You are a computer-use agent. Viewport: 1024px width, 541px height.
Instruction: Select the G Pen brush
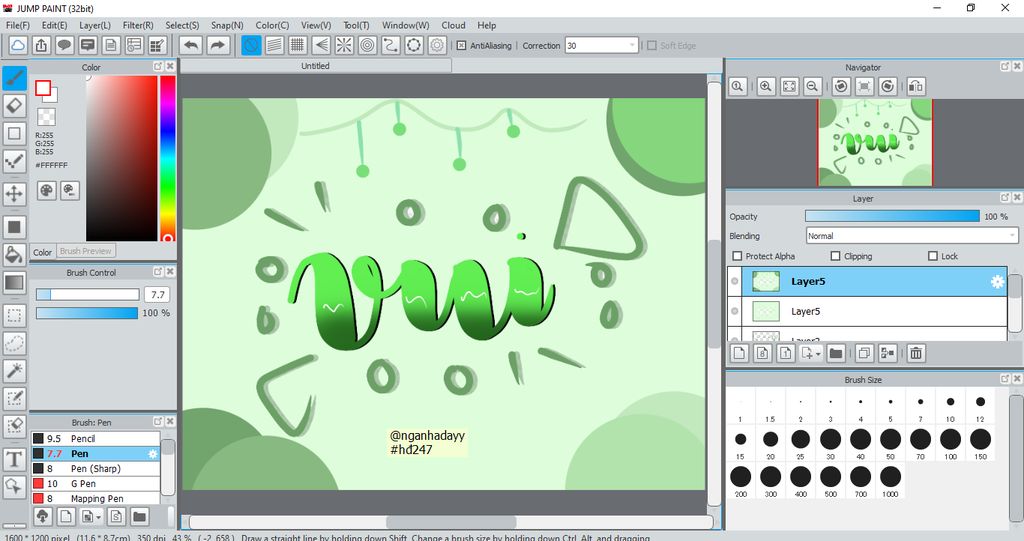(96, 484)
